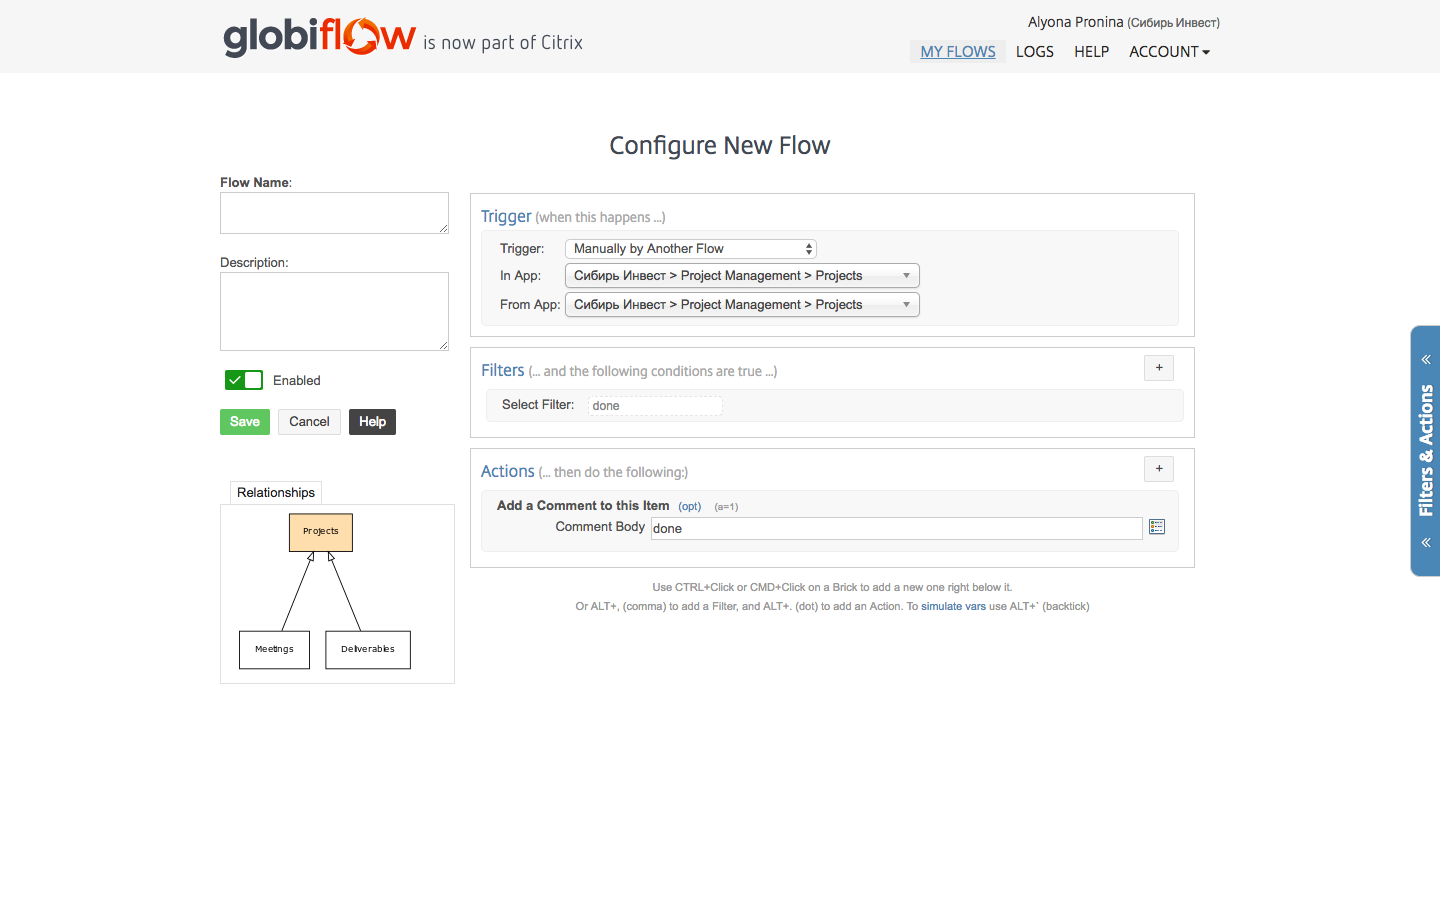This screenshot has width=1440, height=900.
Task: Open the ACCOUNT menu
Action: click(1168, 51)
